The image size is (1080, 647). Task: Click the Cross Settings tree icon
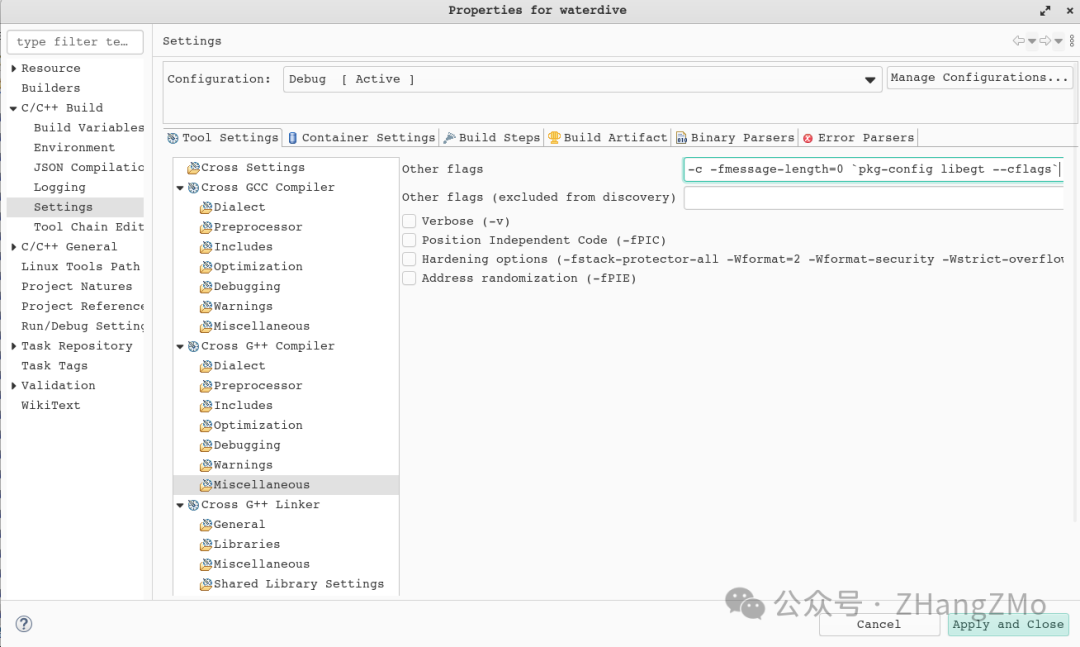194,167
